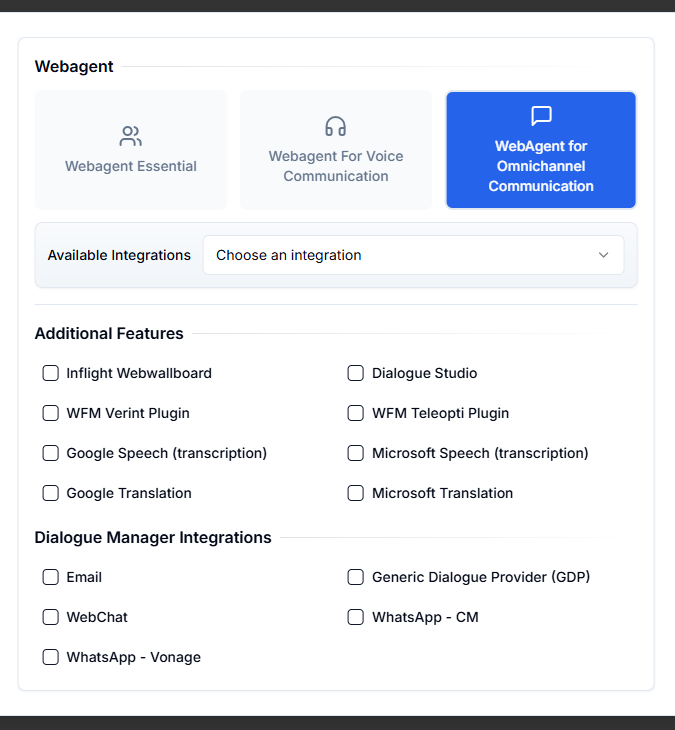Check the Dialogue Studio option
This screenshot has width=675, height=730.
pyautogui.click(x=356, y=373)
